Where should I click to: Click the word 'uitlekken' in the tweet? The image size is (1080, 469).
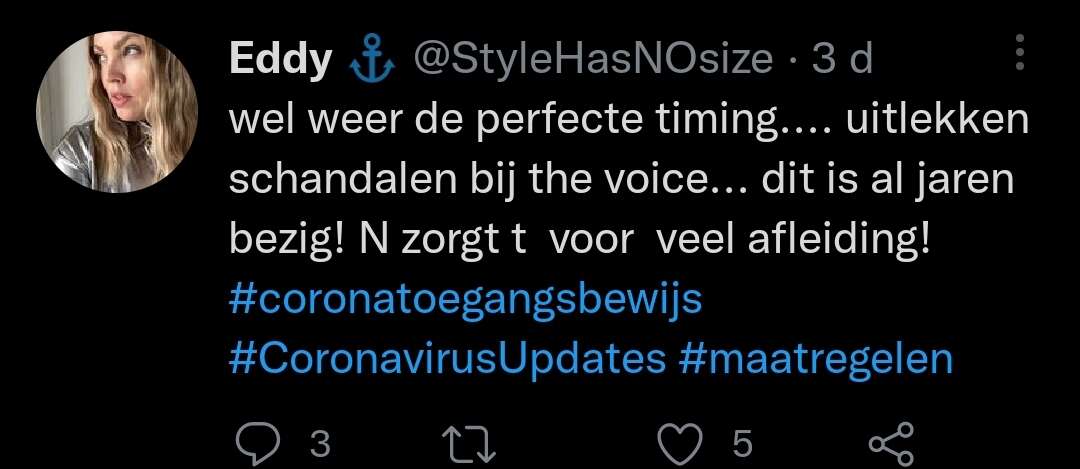tap(937, 120)
